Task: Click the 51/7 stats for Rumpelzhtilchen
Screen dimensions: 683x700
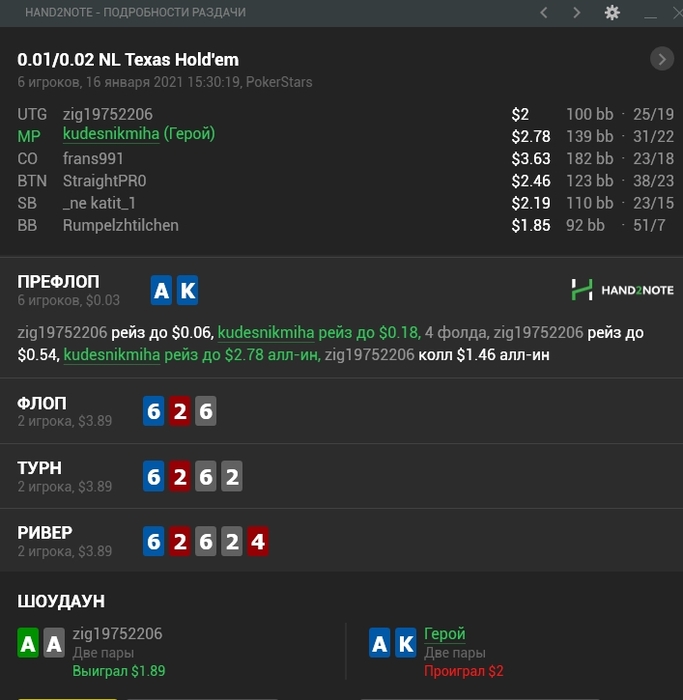Action: (649, 225)
